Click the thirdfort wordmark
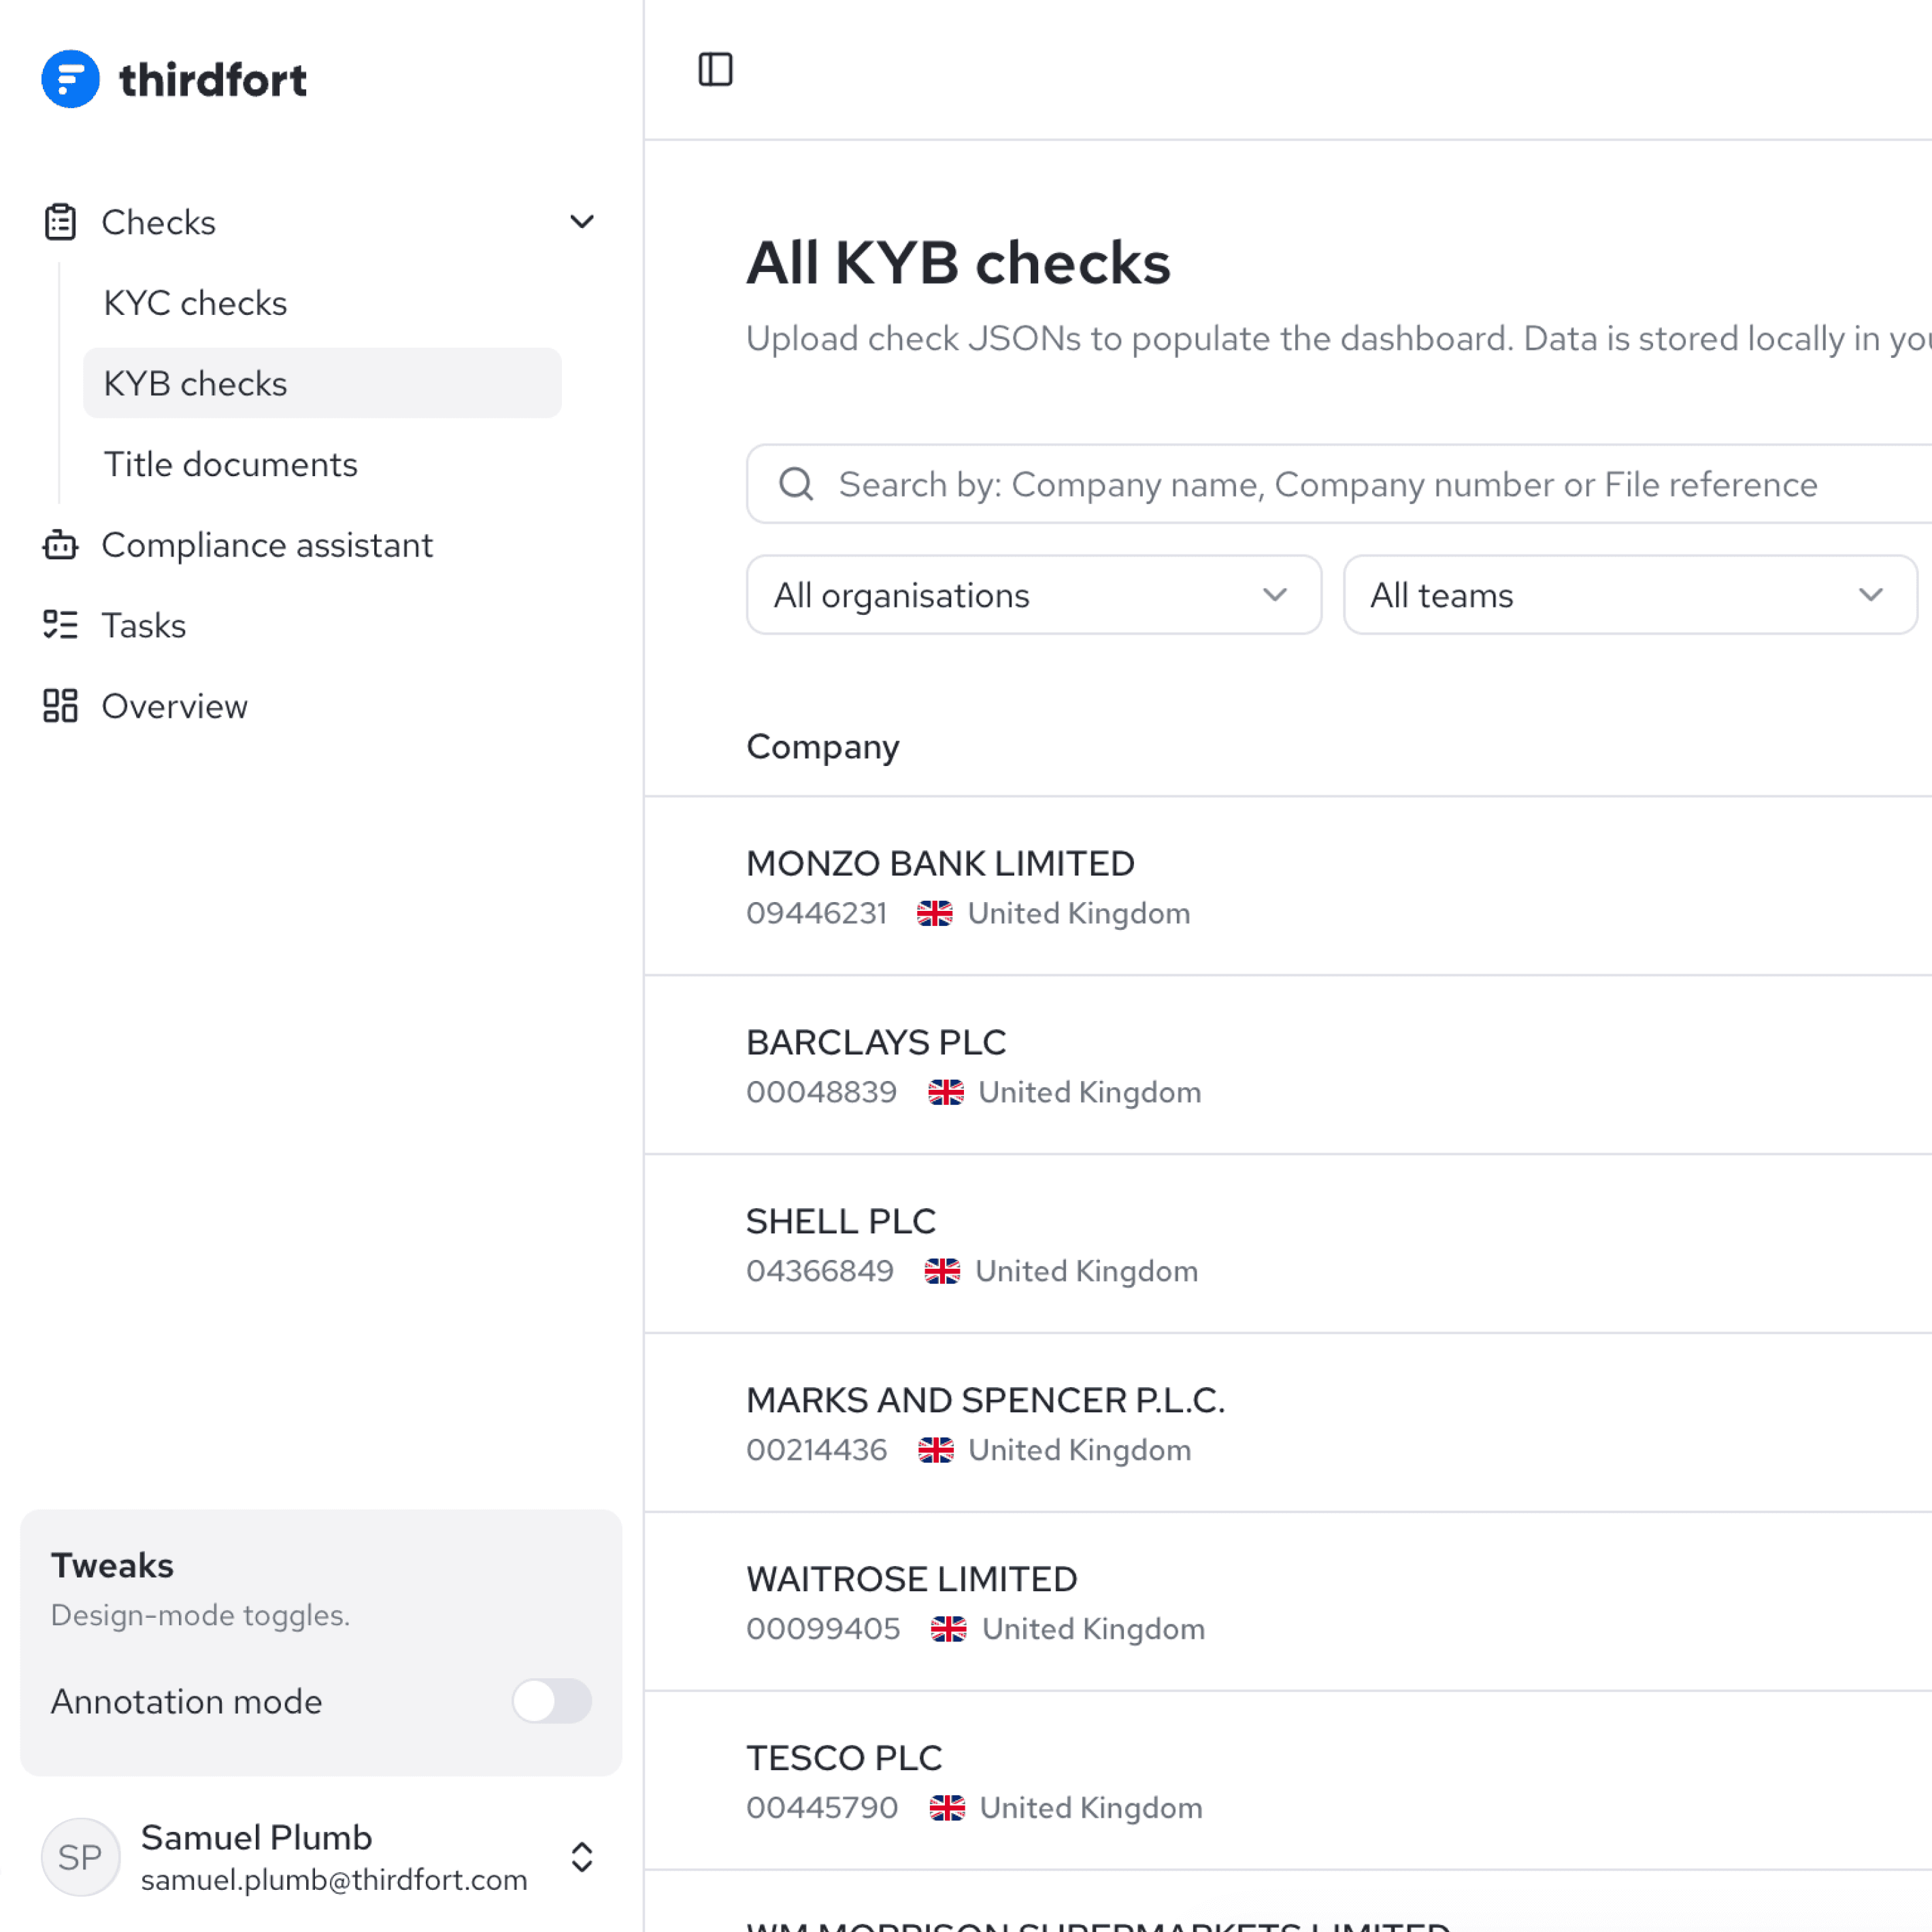Viewport: 1932px width, 1932px height. [213, 80]
